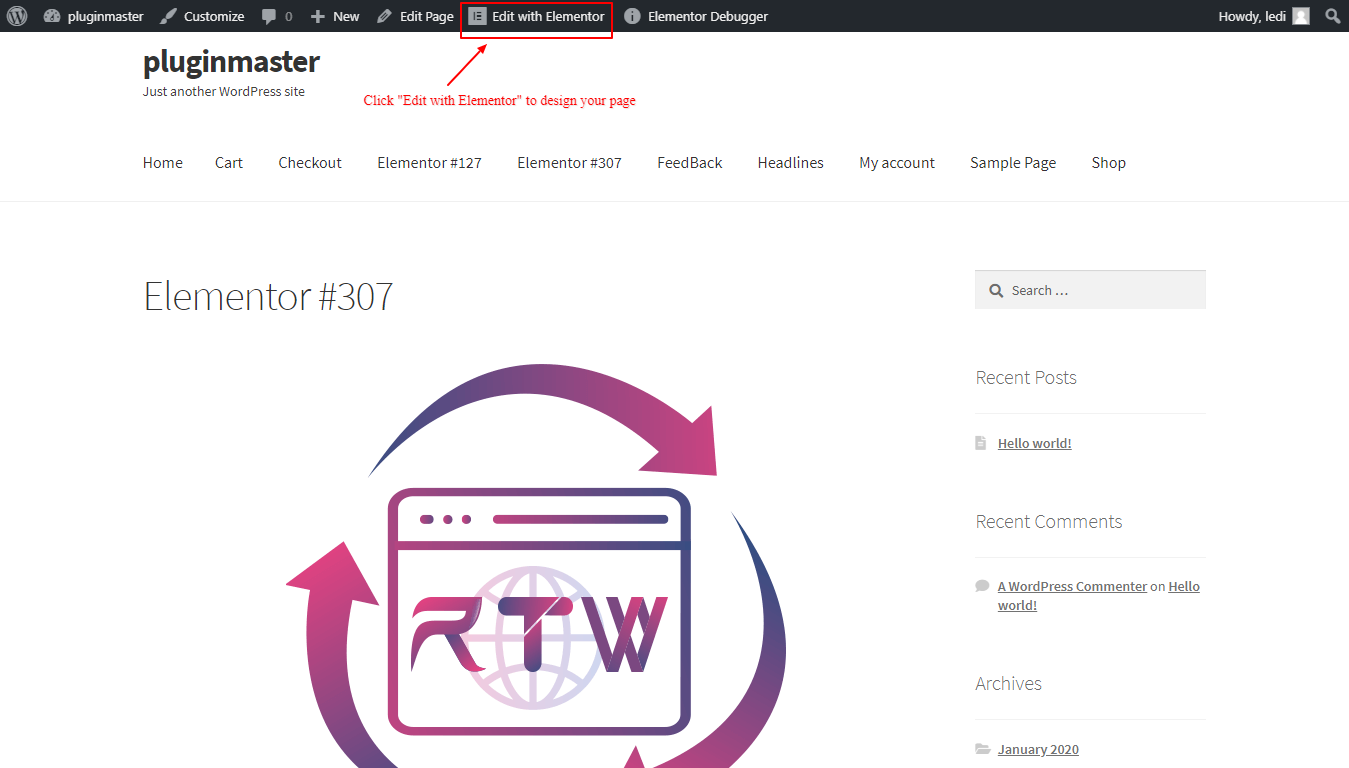Navigate to the Checkout page
Image resolution: width=1349 pixels, height=768 pixels.
point(310,163)
